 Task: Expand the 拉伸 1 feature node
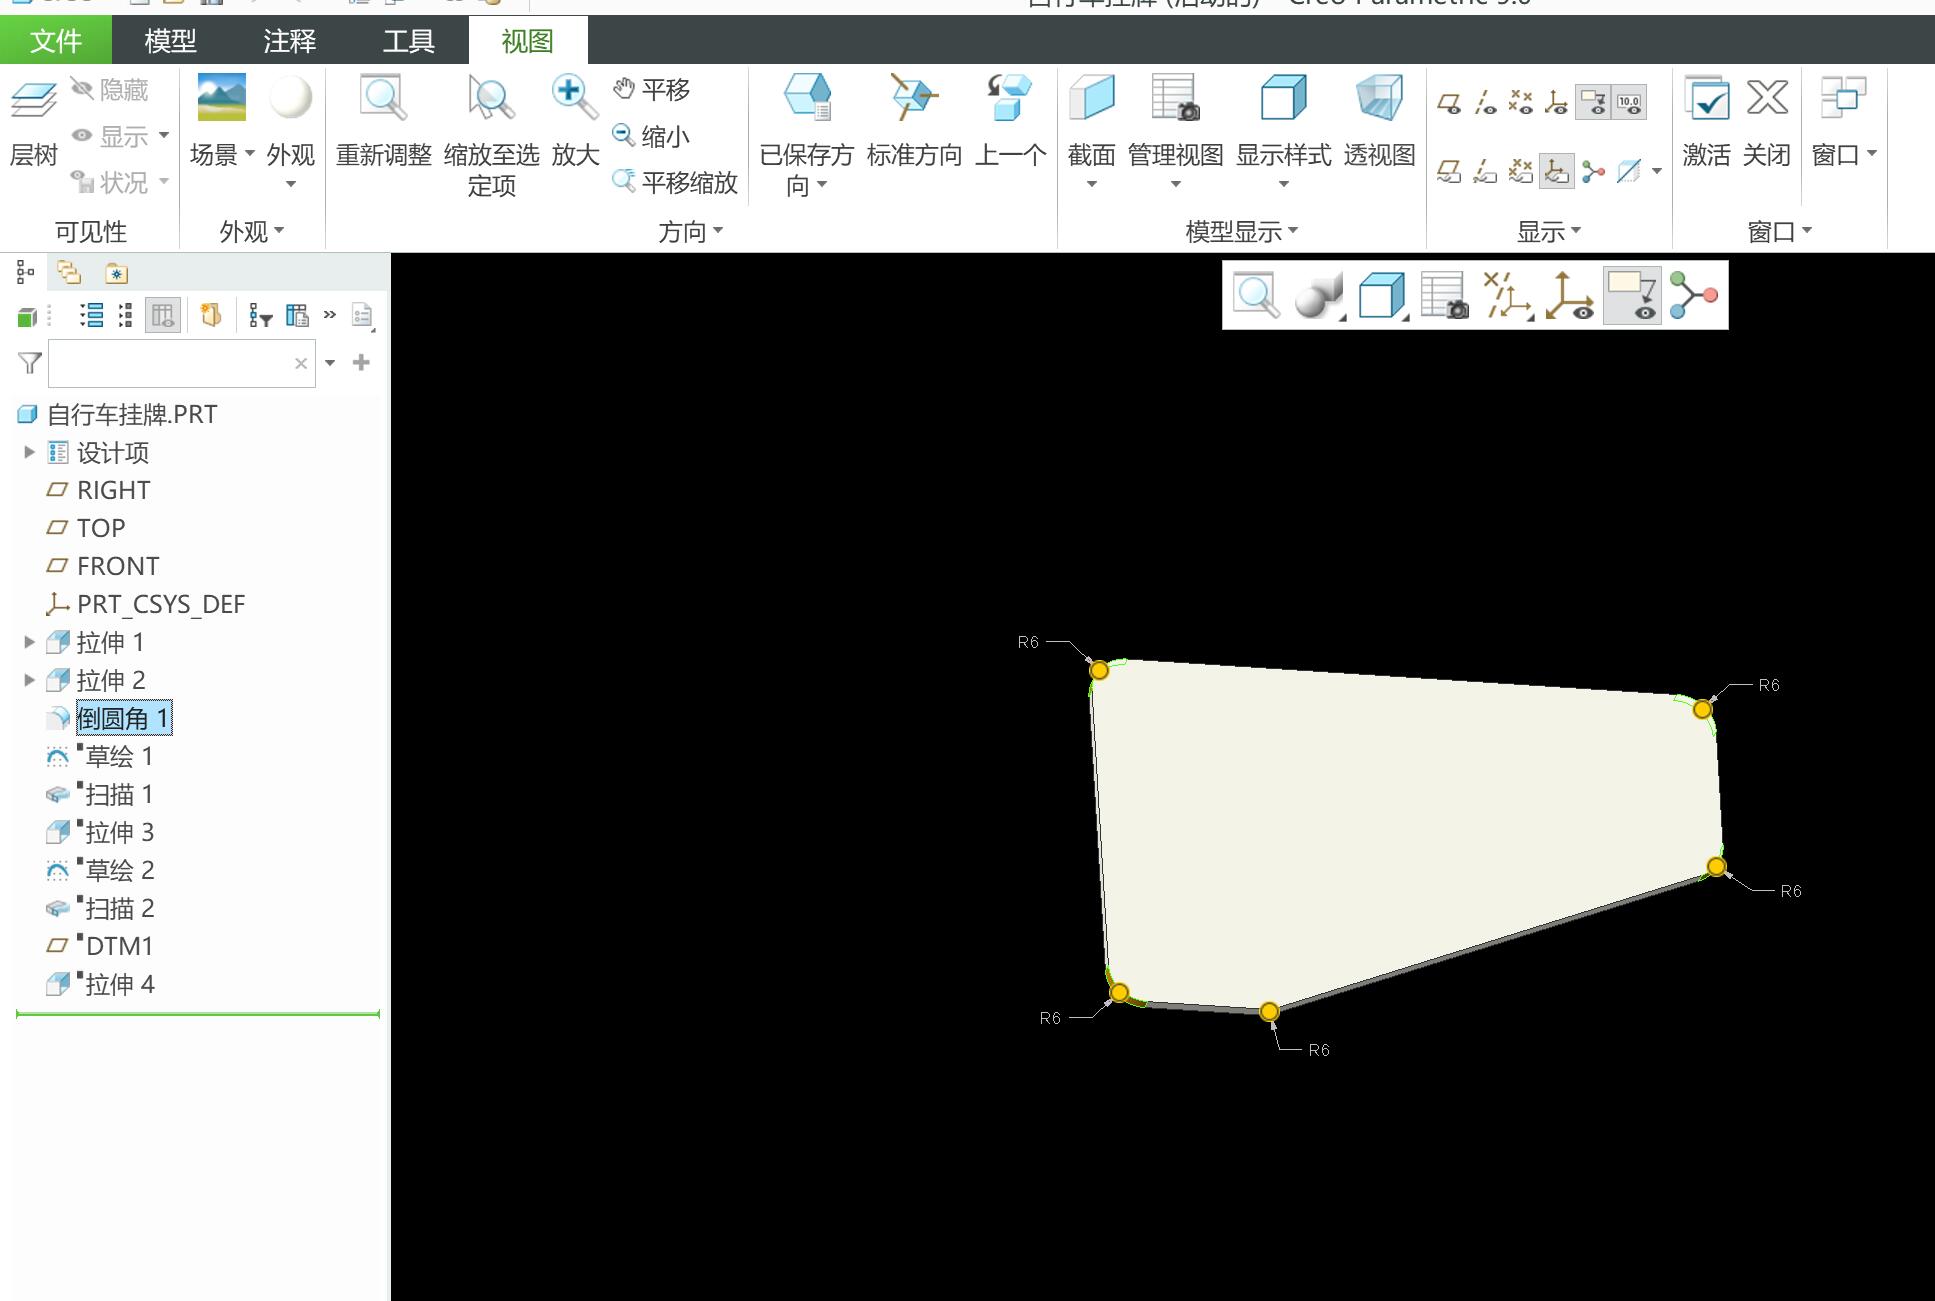click(29, 642)
